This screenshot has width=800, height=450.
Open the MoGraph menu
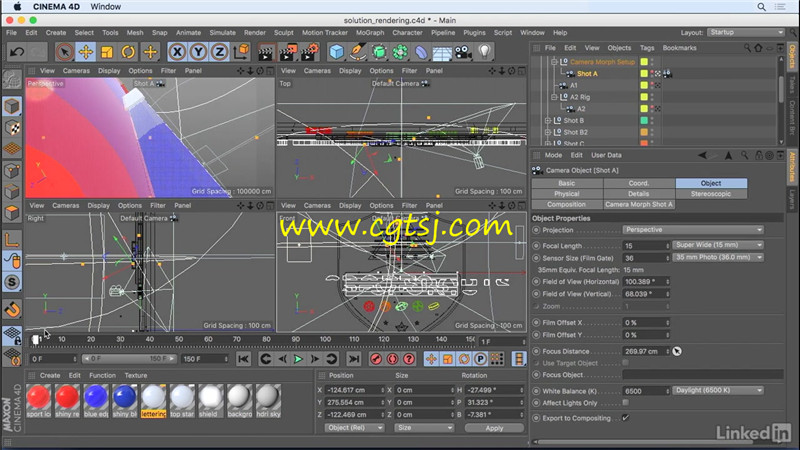(370, 33)
